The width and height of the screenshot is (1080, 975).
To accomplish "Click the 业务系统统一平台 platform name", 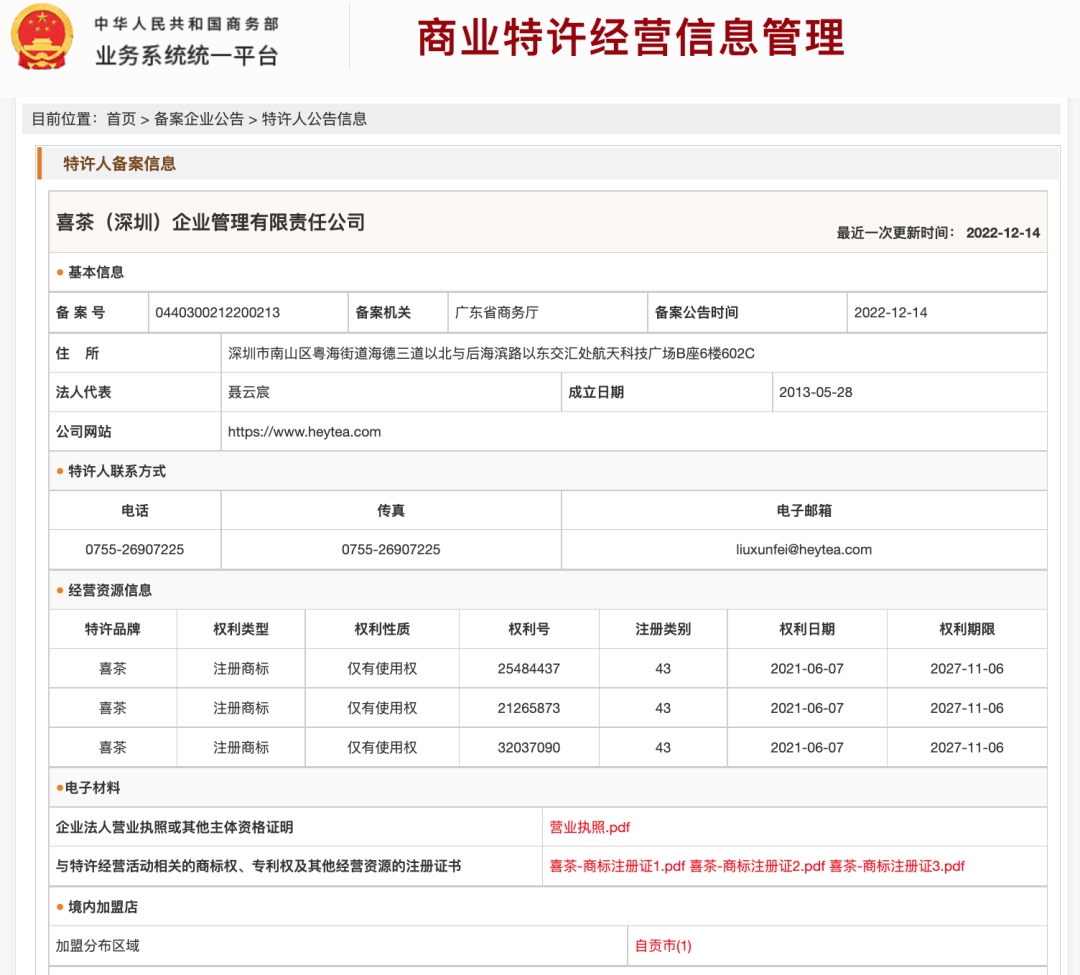I will tap(187, 56).
